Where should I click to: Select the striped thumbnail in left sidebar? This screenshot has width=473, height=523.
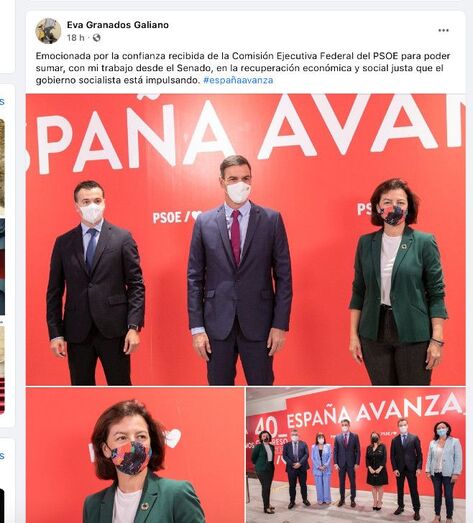click(x=2, y=370)
